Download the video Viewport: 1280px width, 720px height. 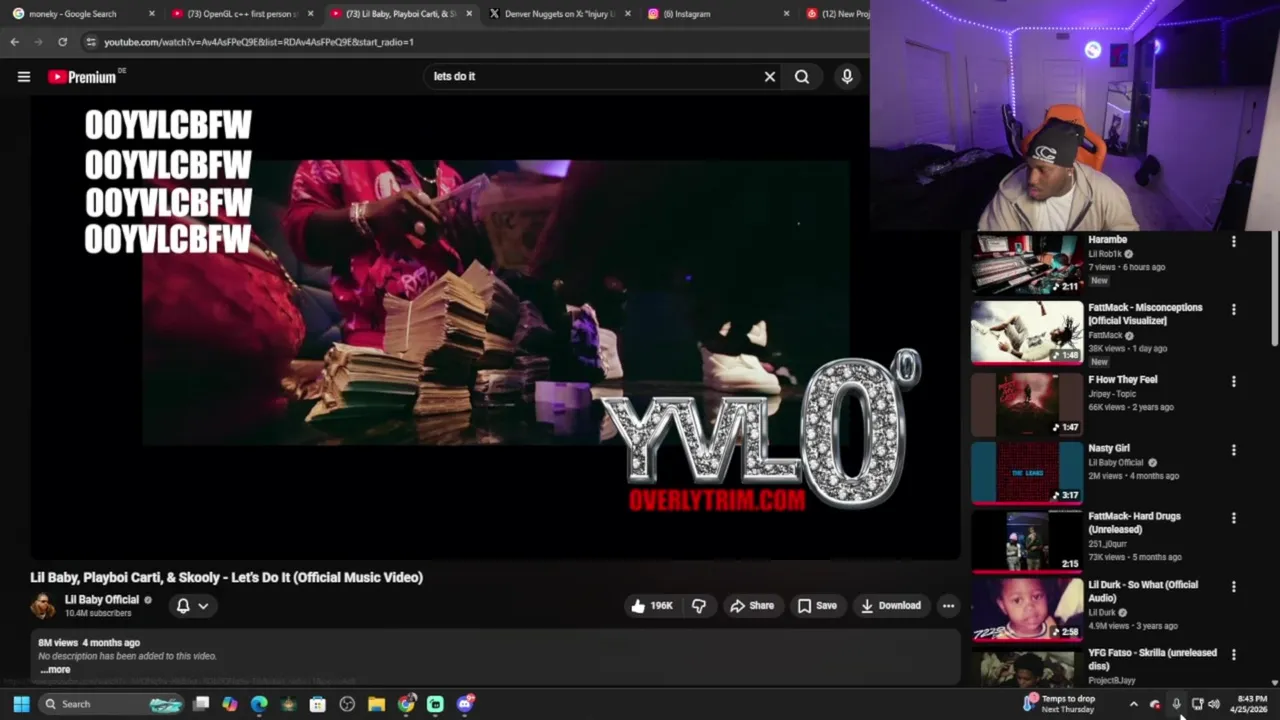click(891, 605)
